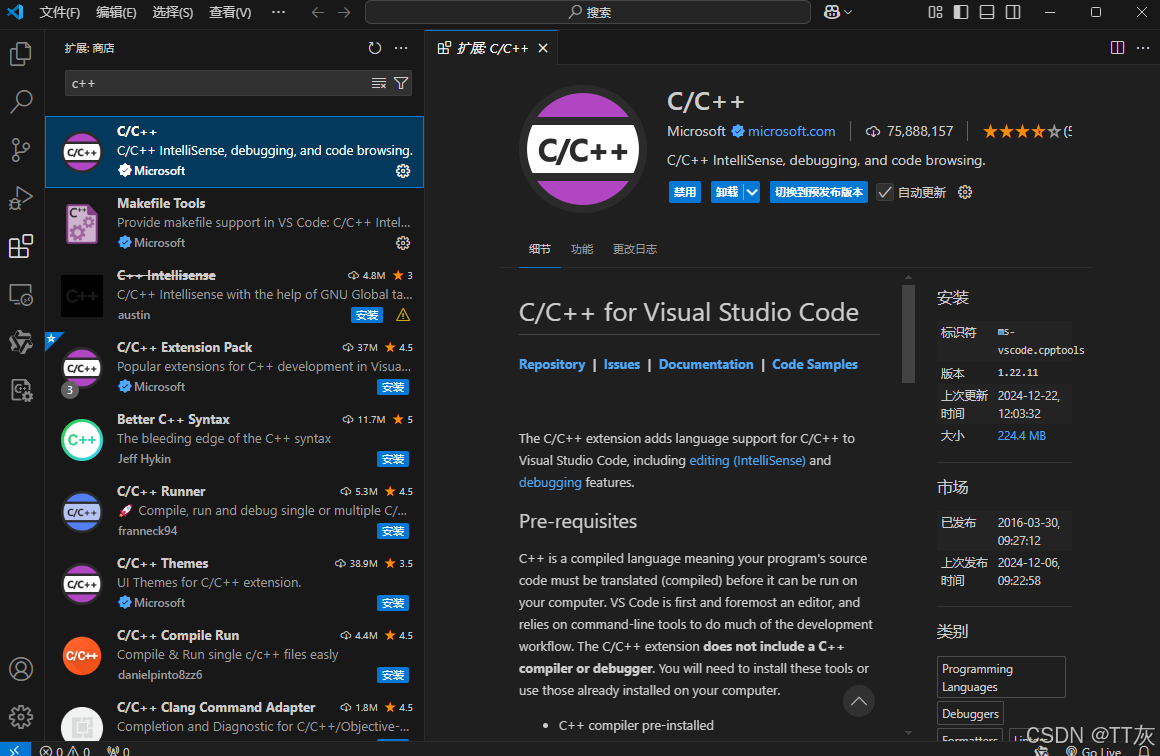Open the Repository link
This screenshot has height=756, width=1160.
(x=552, y=364)
